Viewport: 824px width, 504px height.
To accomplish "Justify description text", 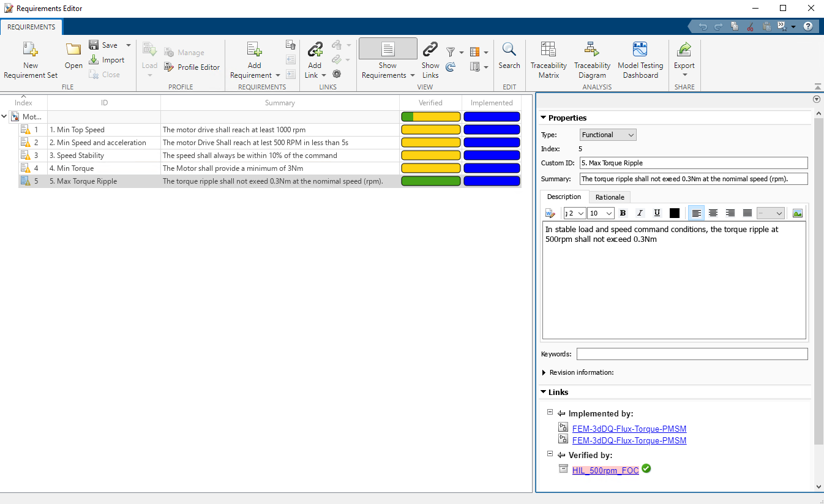I will (x=747, y=213).
